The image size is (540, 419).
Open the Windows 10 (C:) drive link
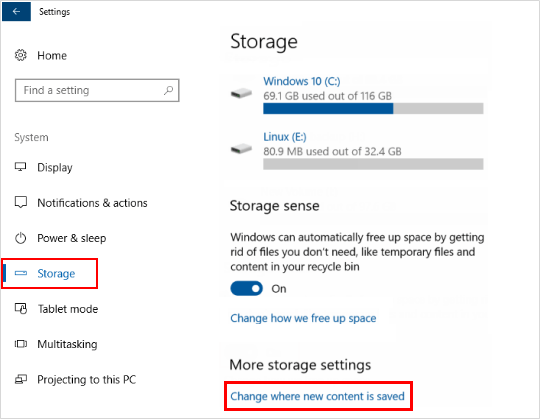(x=302, y=81)
